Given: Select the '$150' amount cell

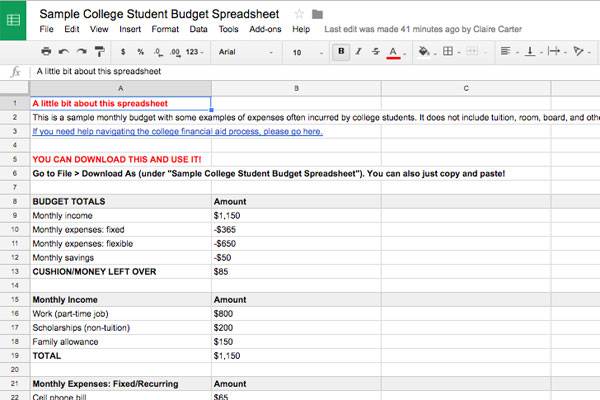Looking at the screenshot, I should click(x=296, y=341).
